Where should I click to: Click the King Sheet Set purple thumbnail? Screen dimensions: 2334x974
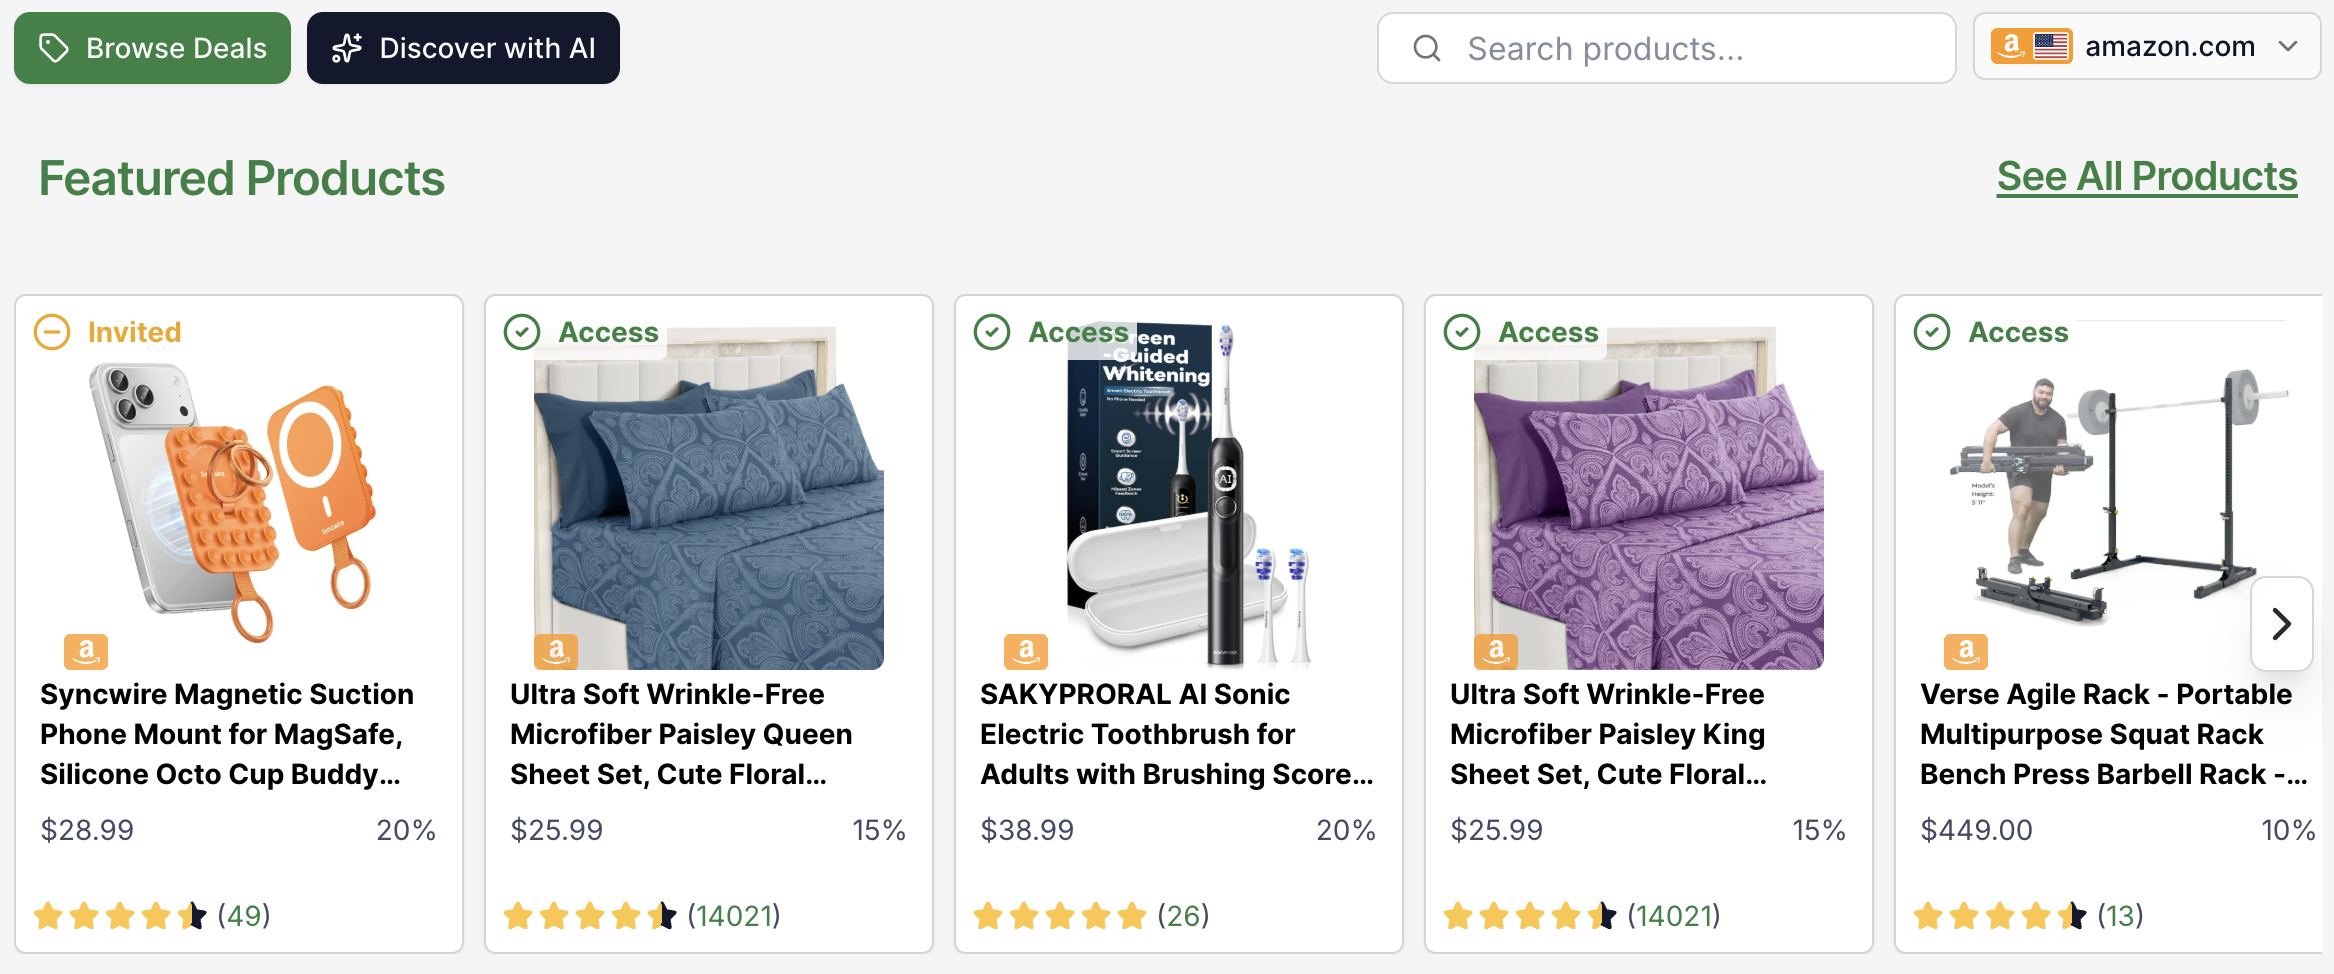click(x=1648, y=500)
